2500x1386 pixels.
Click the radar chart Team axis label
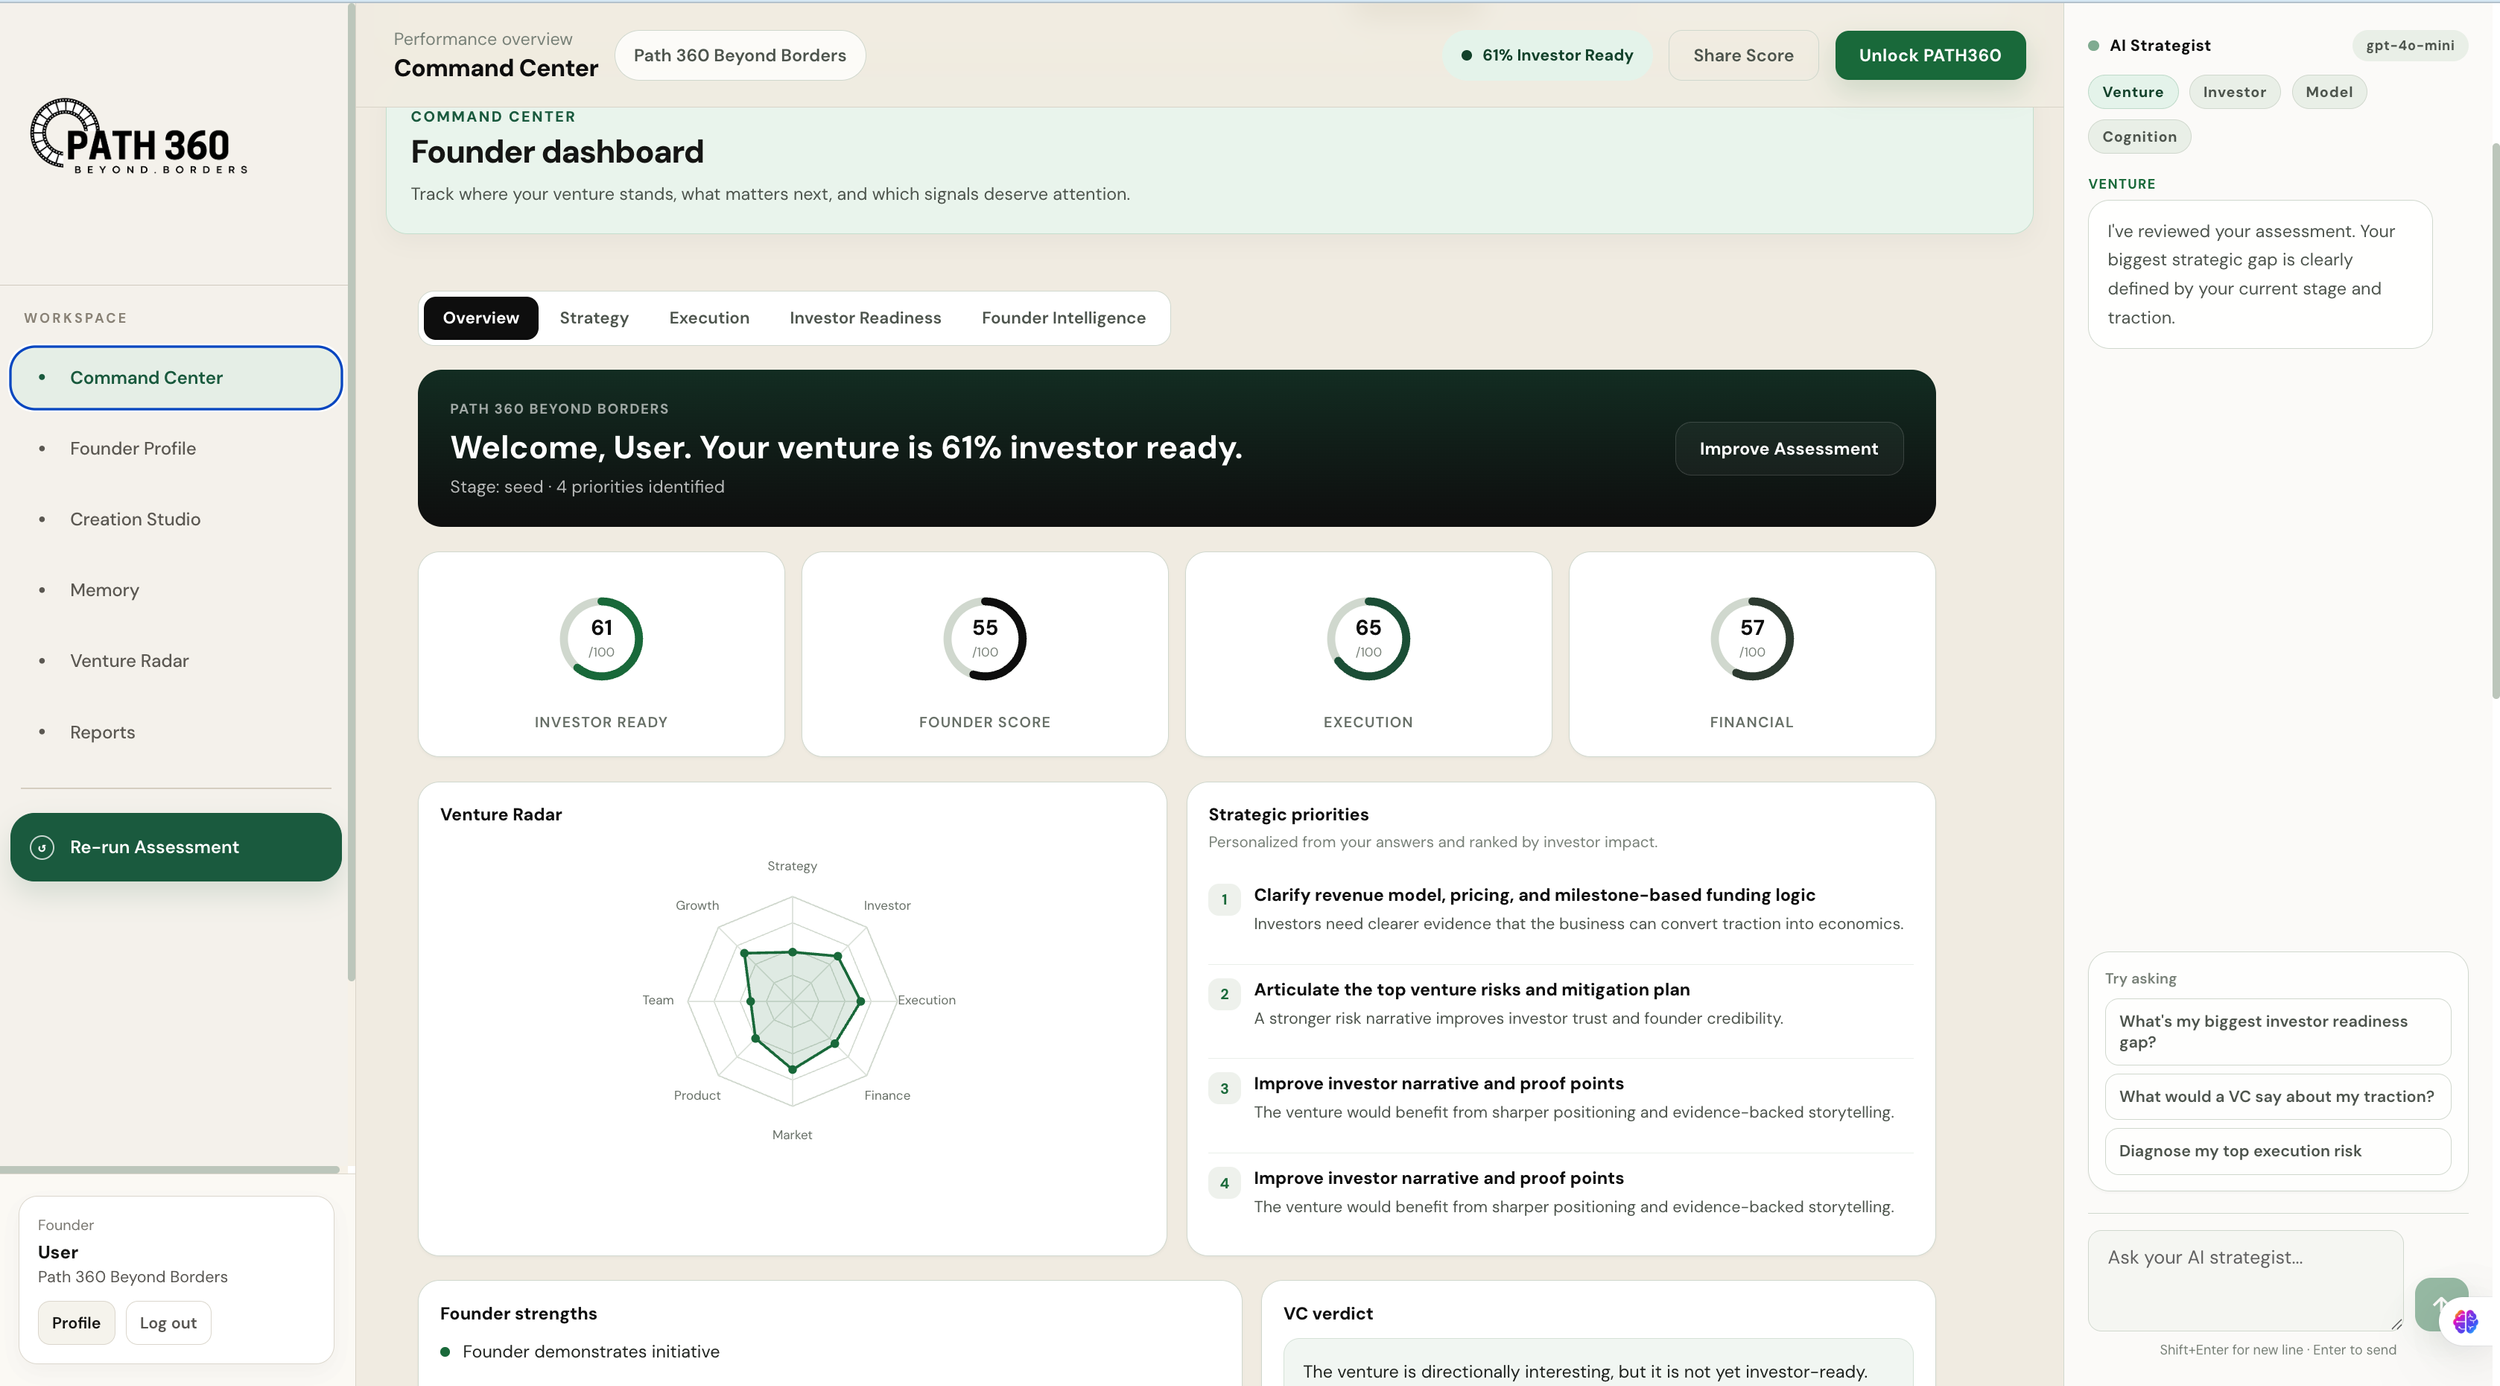point(658,1000)
